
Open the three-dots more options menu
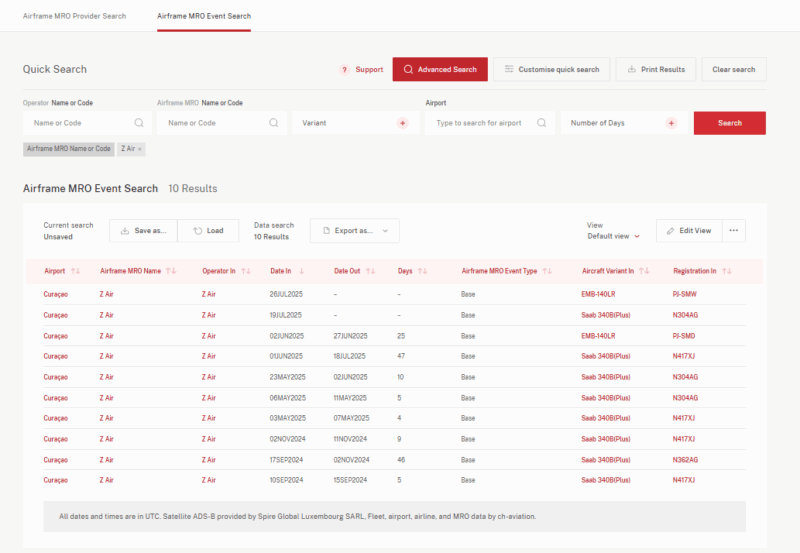point(733,231)
